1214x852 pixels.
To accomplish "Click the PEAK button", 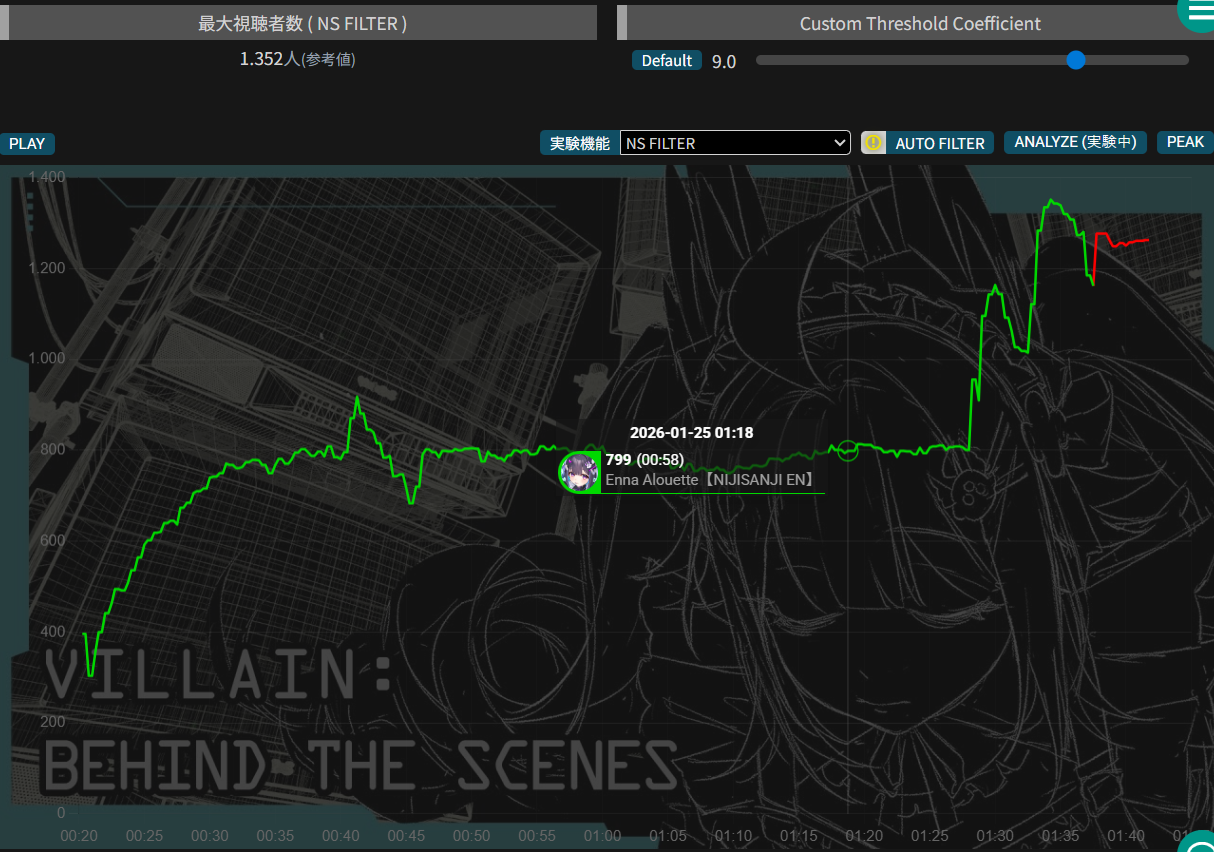I will tap(1185, 142).
